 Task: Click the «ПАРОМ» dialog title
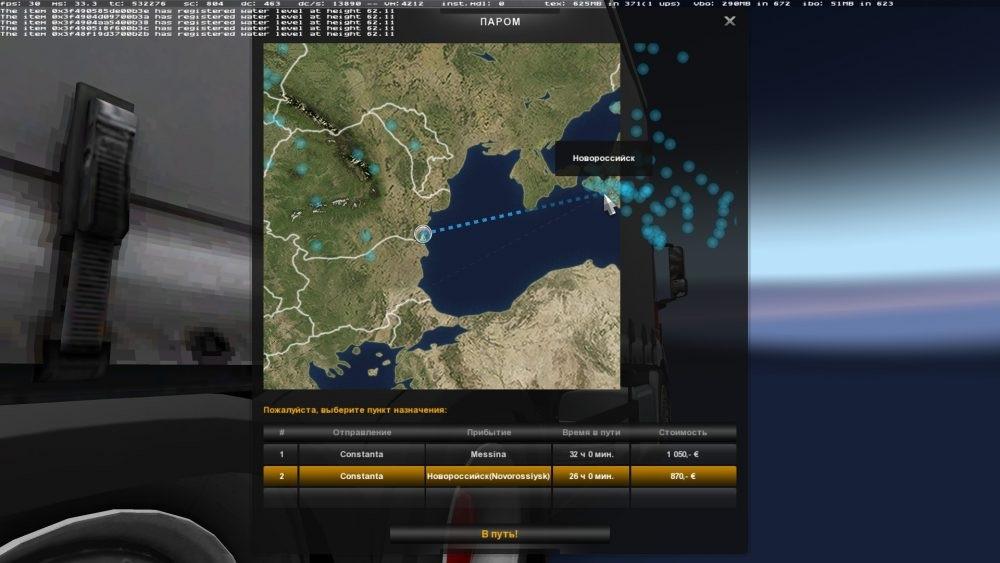[x=500, y=22]
